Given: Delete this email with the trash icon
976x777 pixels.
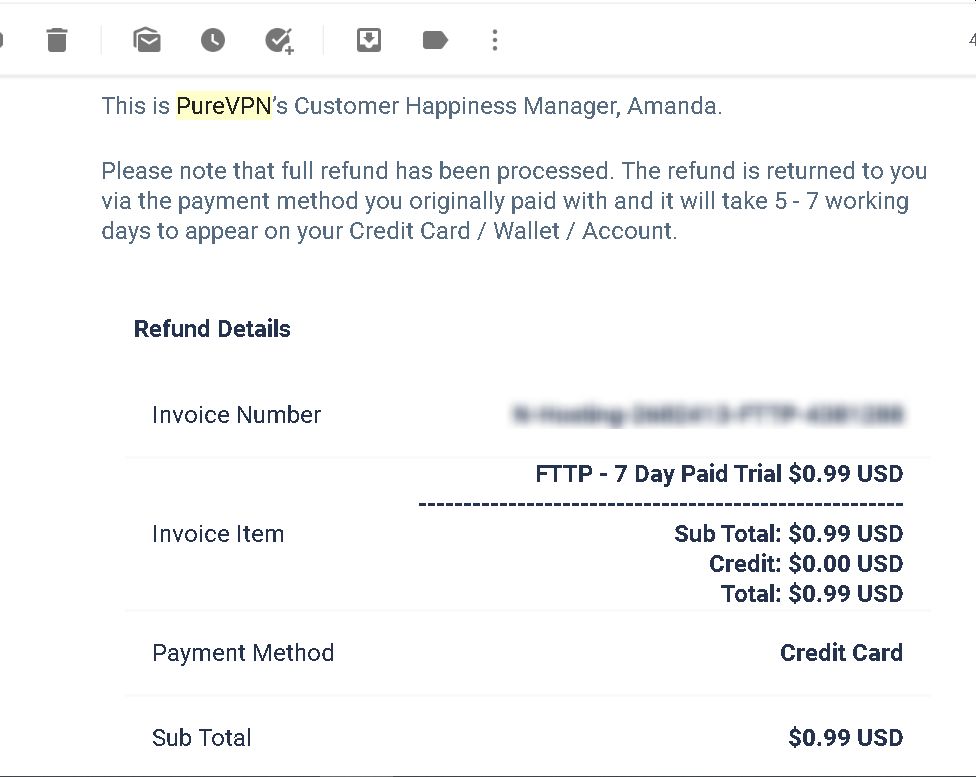Looking at the screenshot, I should point(57,40).
